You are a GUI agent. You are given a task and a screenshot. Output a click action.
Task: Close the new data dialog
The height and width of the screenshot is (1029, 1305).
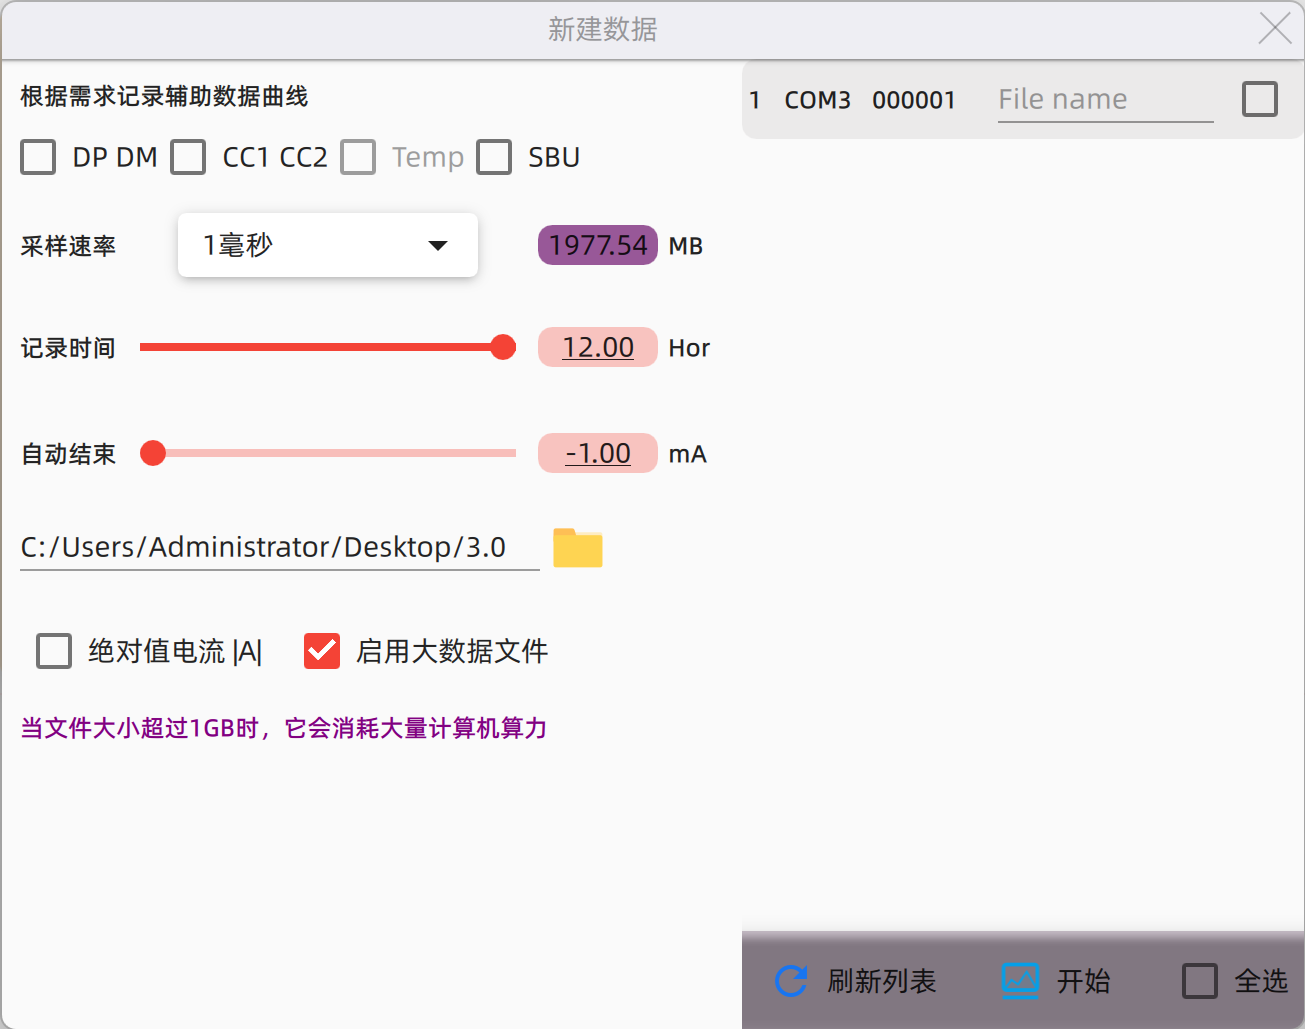(1274, 28)
